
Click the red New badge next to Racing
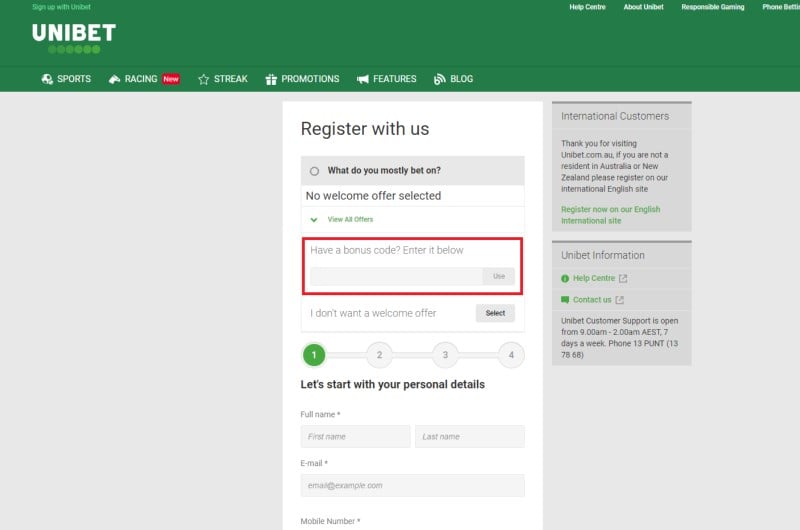coord(171,79)
